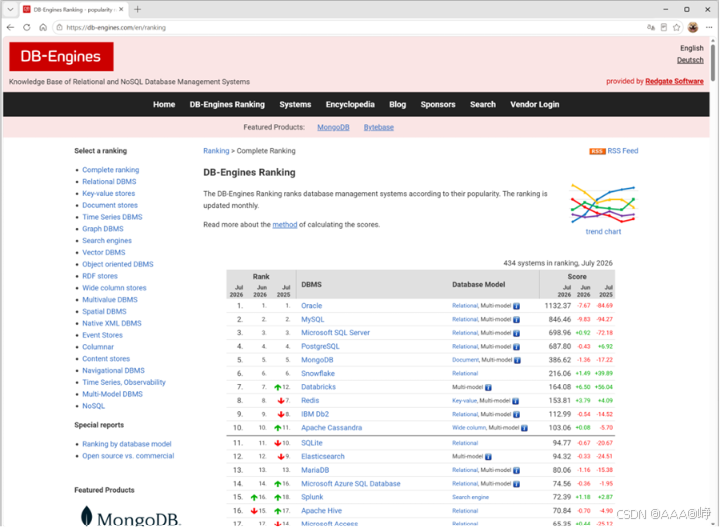Open the reader view icon

coord(664,28)
